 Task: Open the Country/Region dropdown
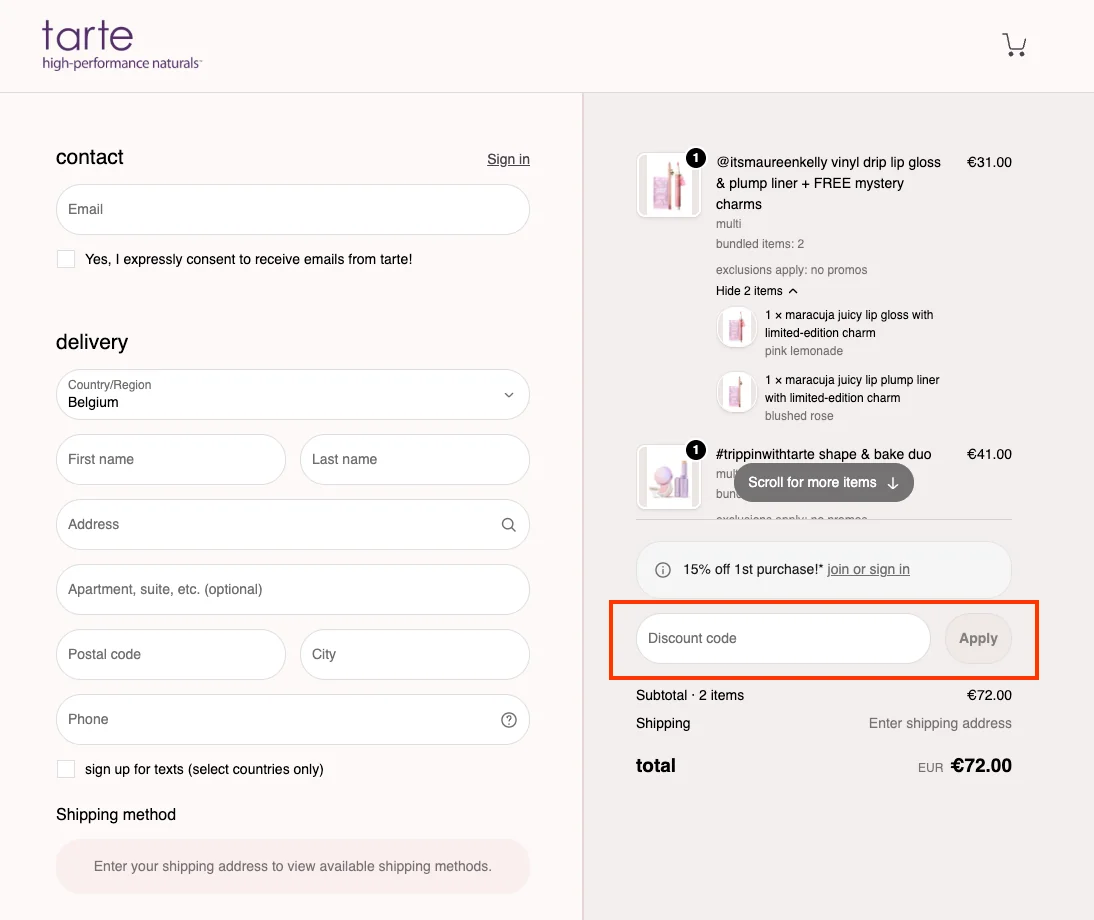(292, 394)
